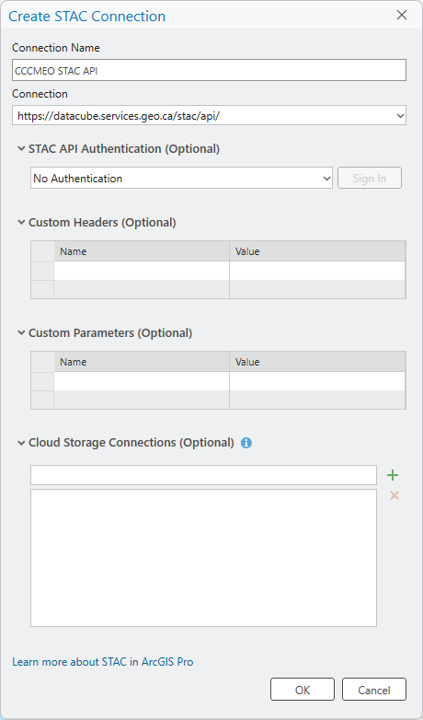Select first row header in Custom Parameters table
Screen dimensions: 423x720
42,381
